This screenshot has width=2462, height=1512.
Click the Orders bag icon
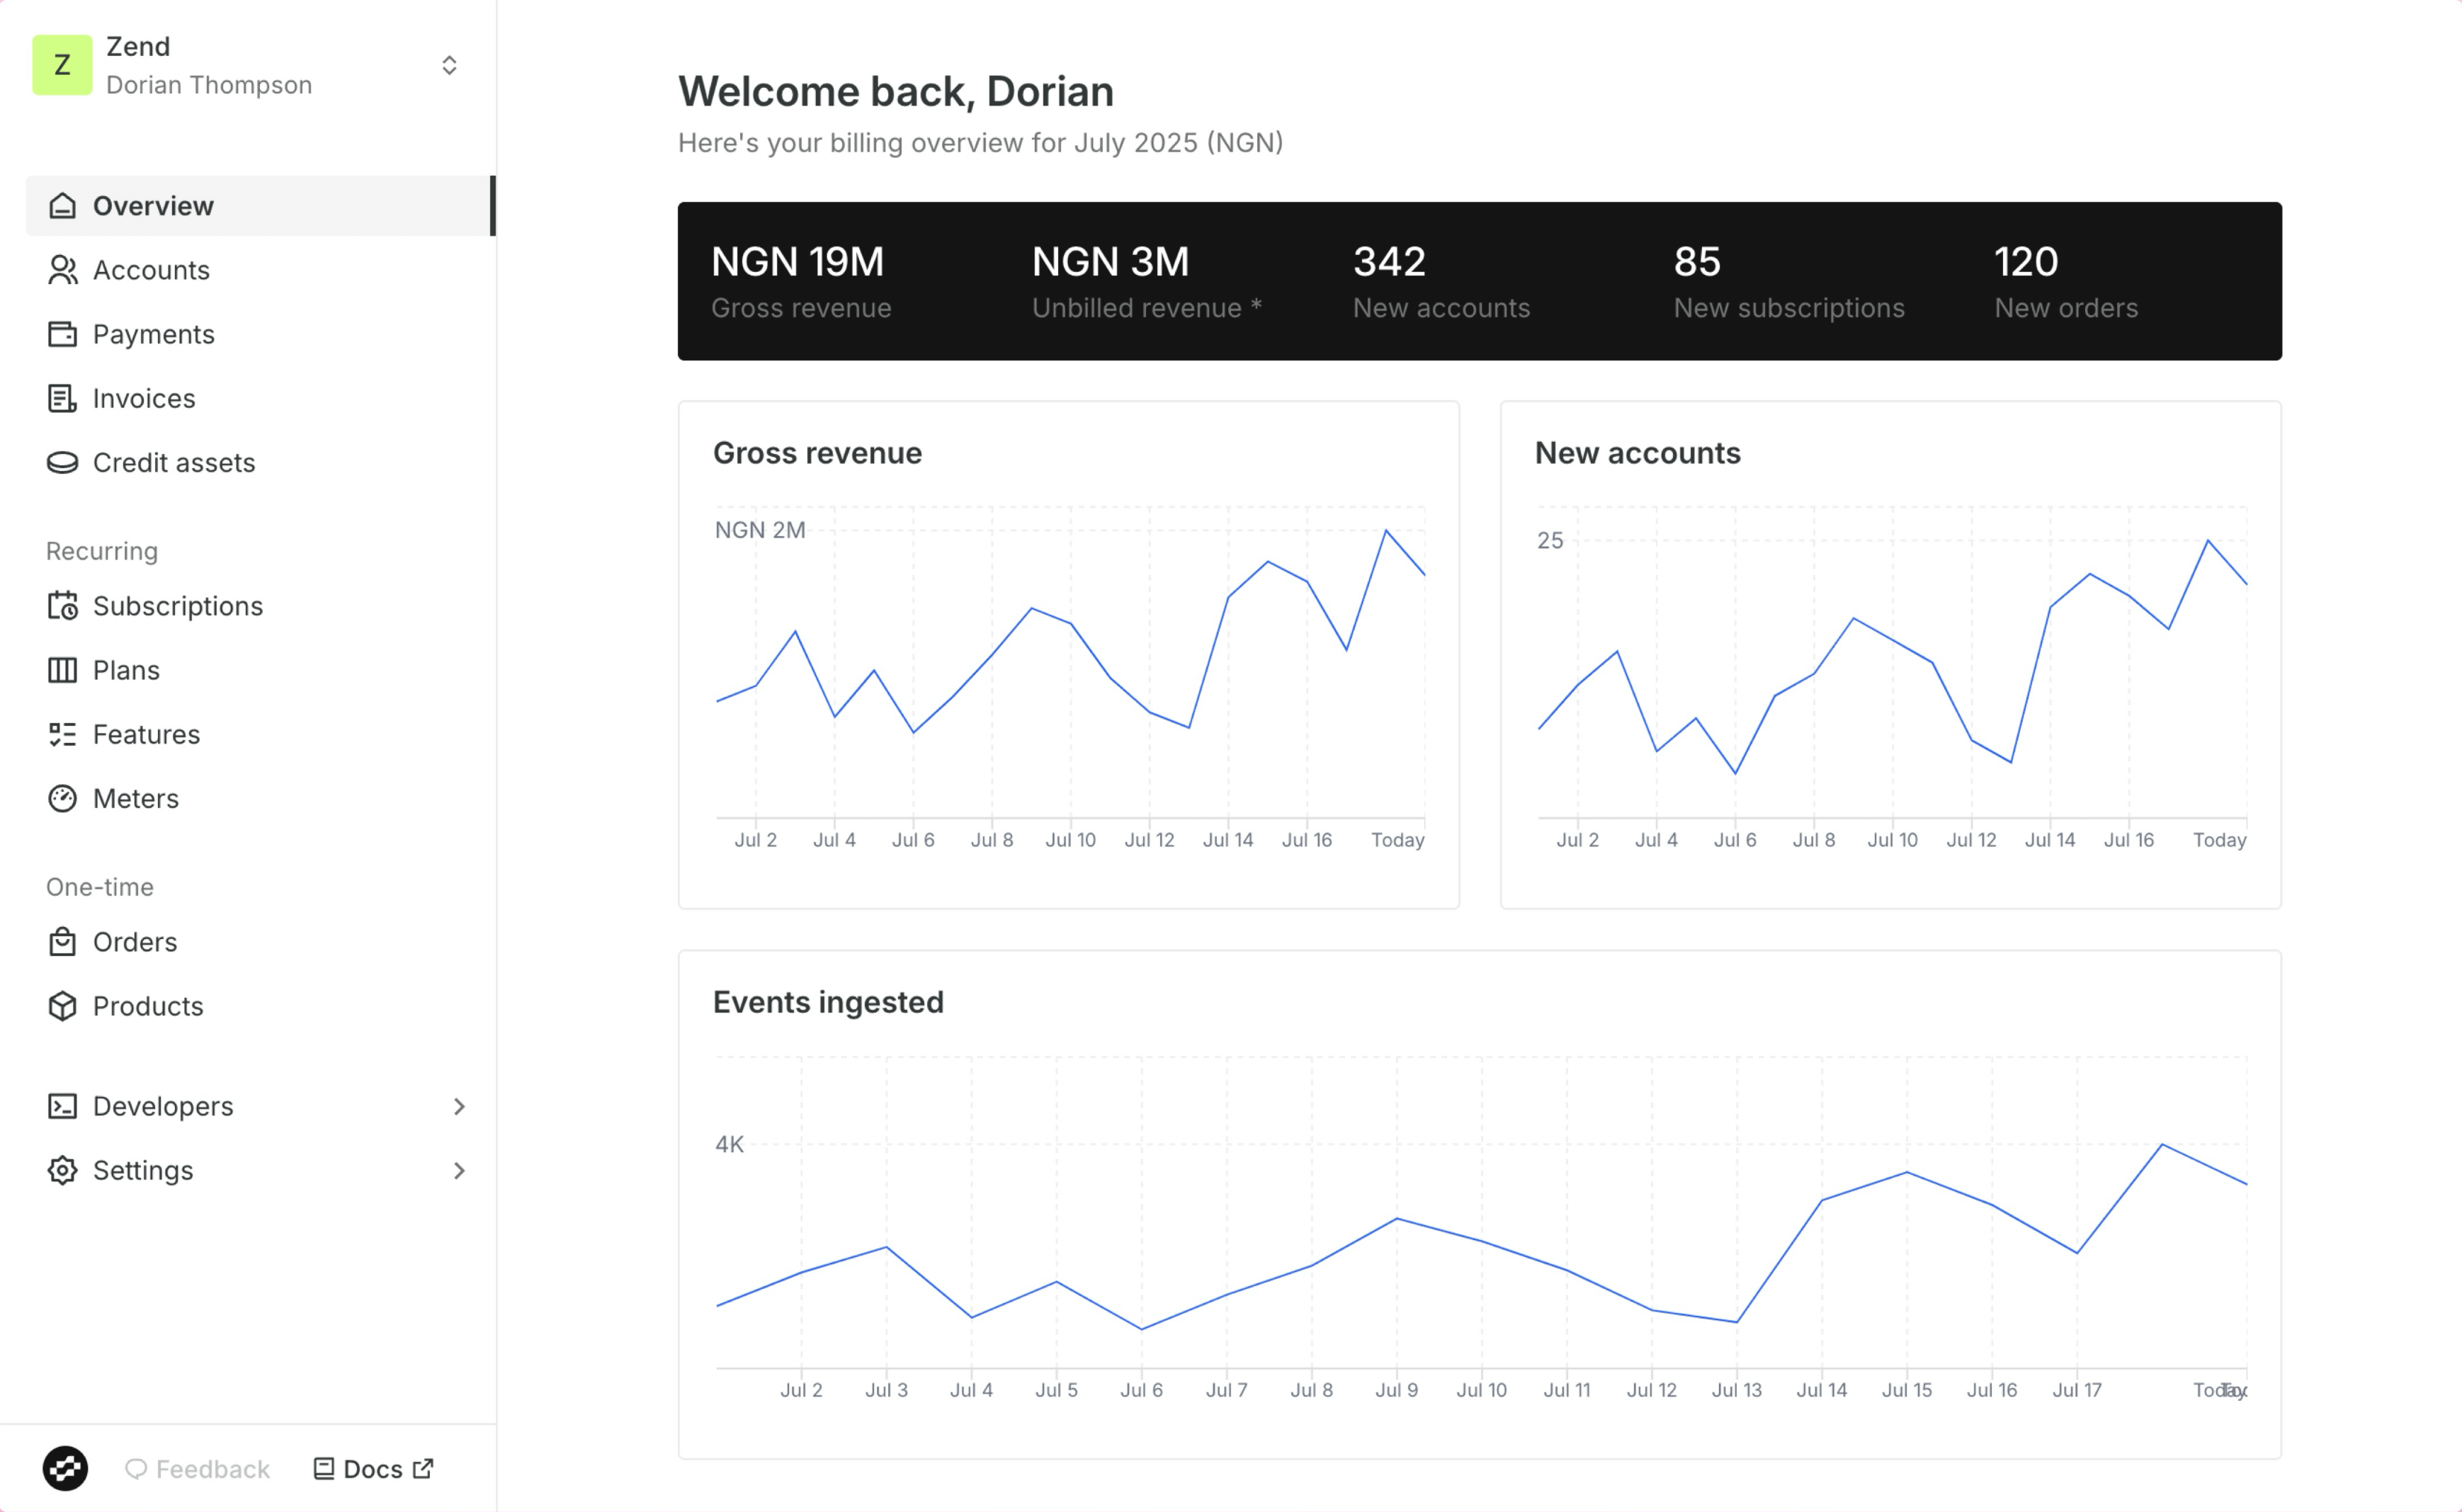click(63, 941)
